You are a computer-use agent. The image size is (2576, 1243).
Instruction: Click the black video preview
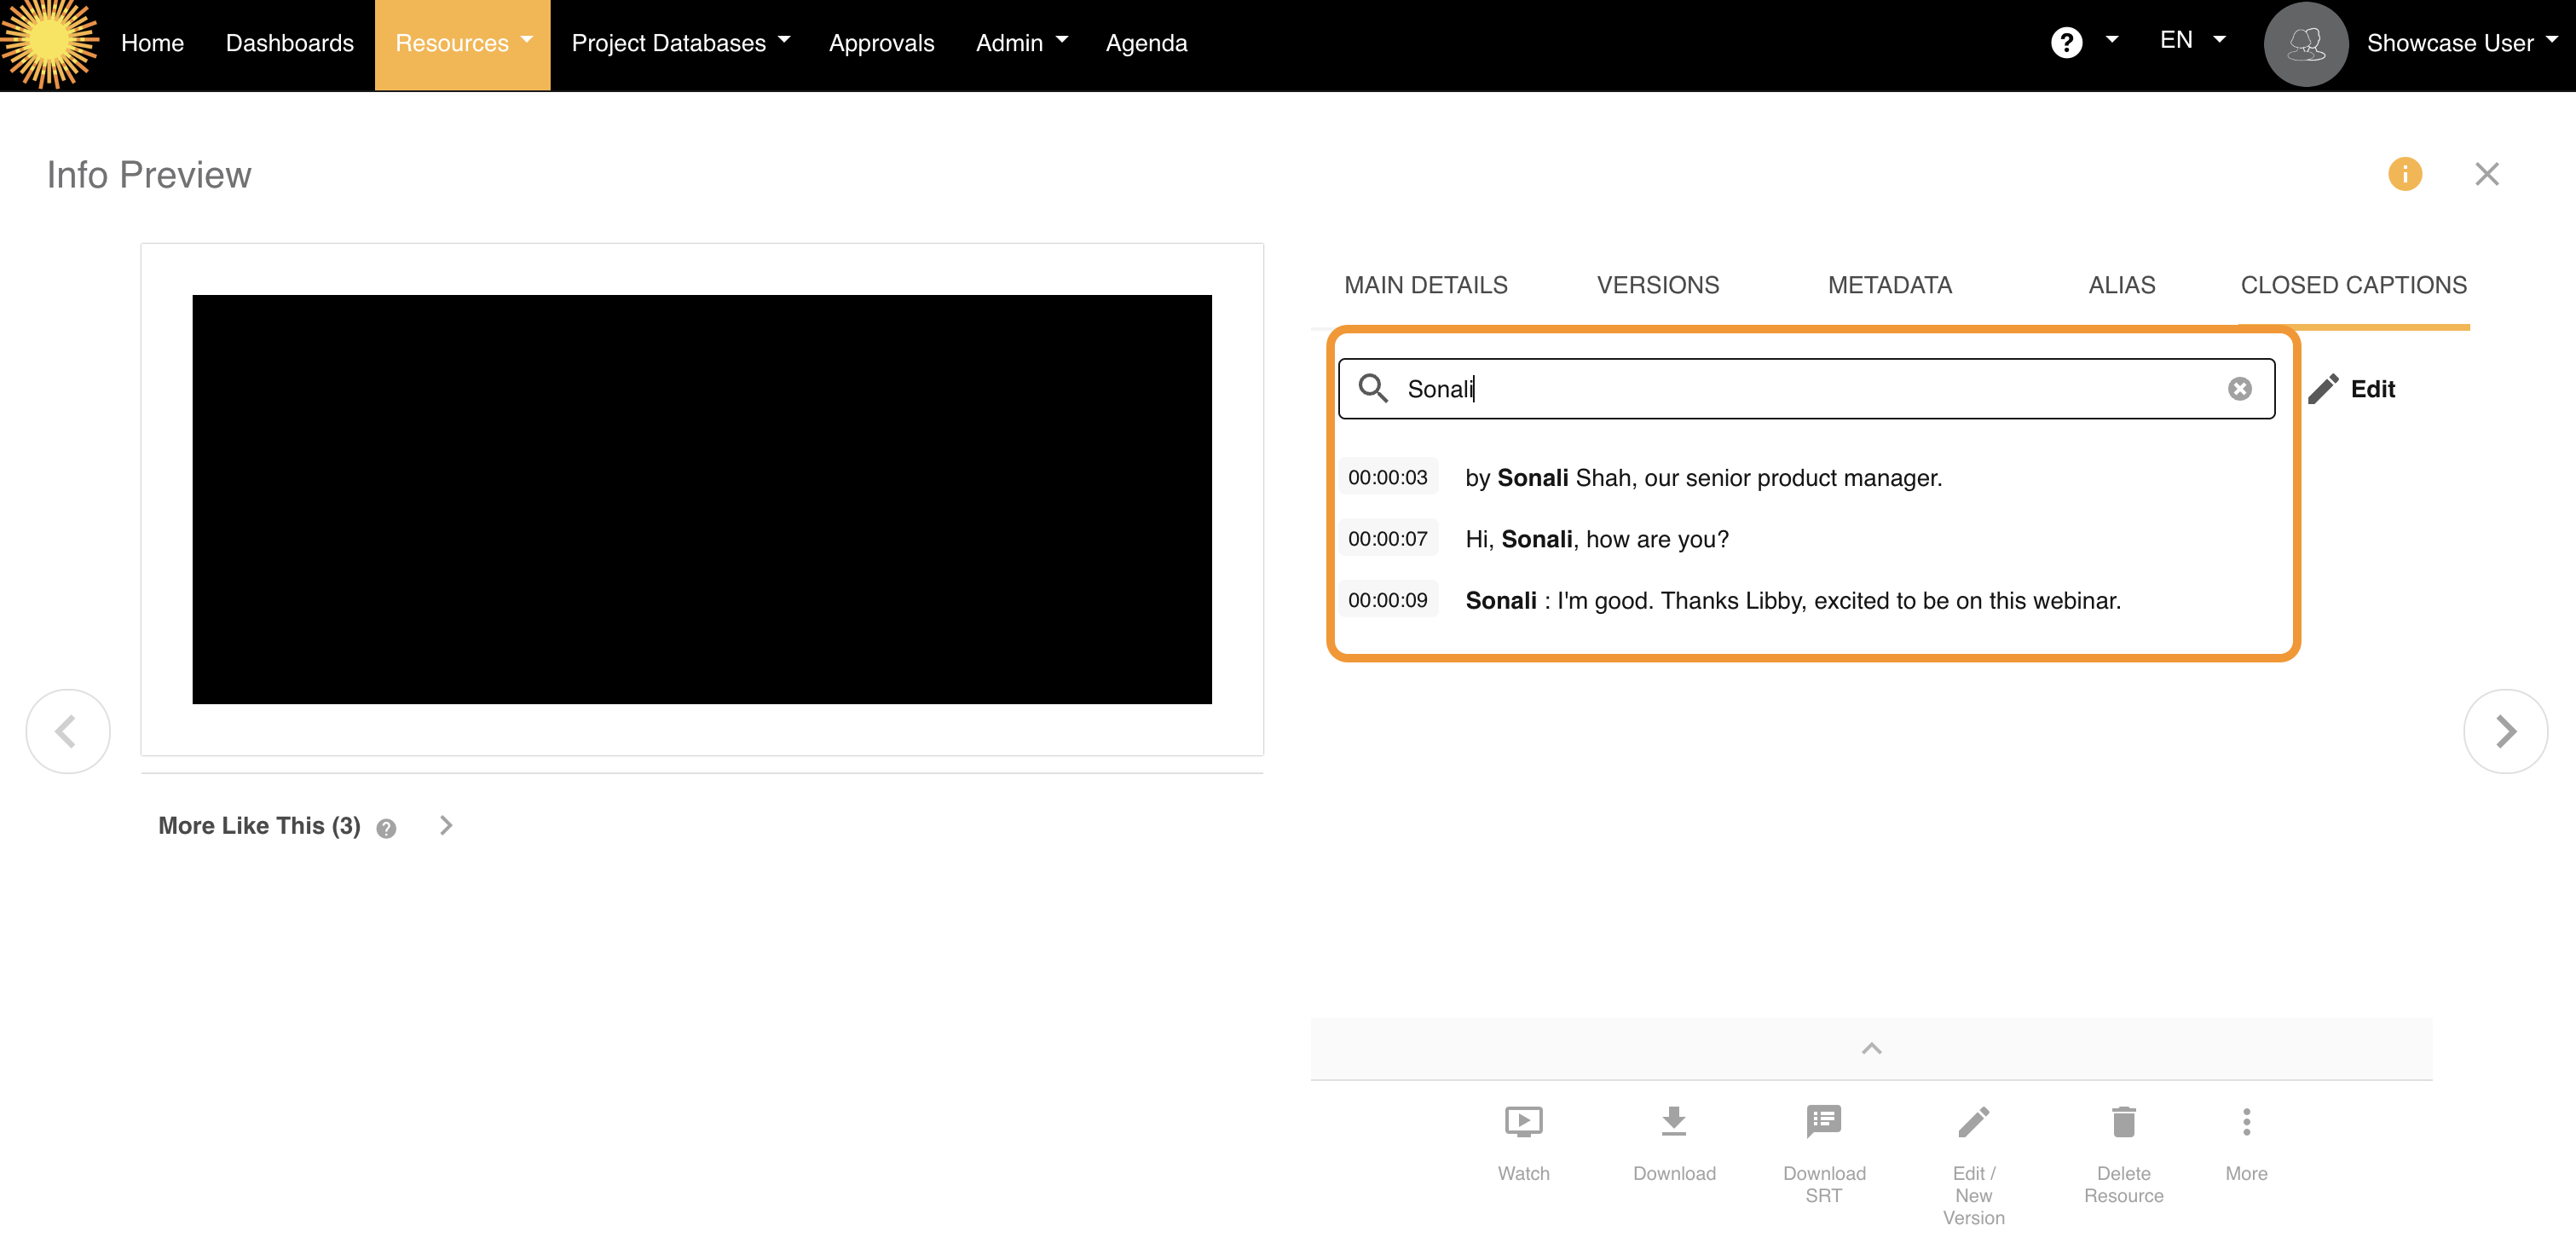tap(701, 499)
